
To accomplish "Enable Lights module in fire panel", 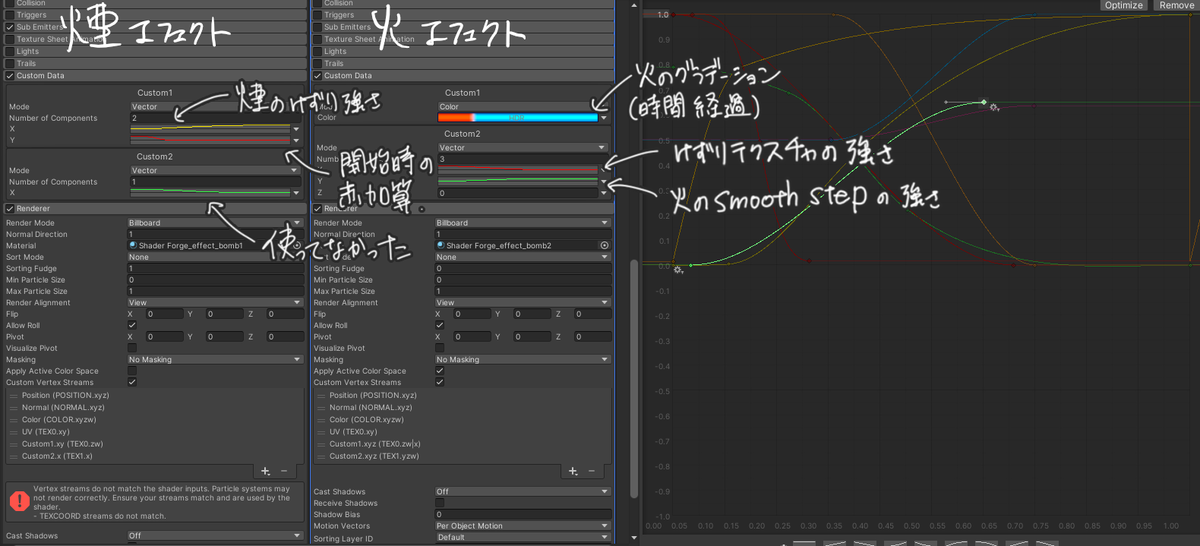I will [x=317, y=51].
